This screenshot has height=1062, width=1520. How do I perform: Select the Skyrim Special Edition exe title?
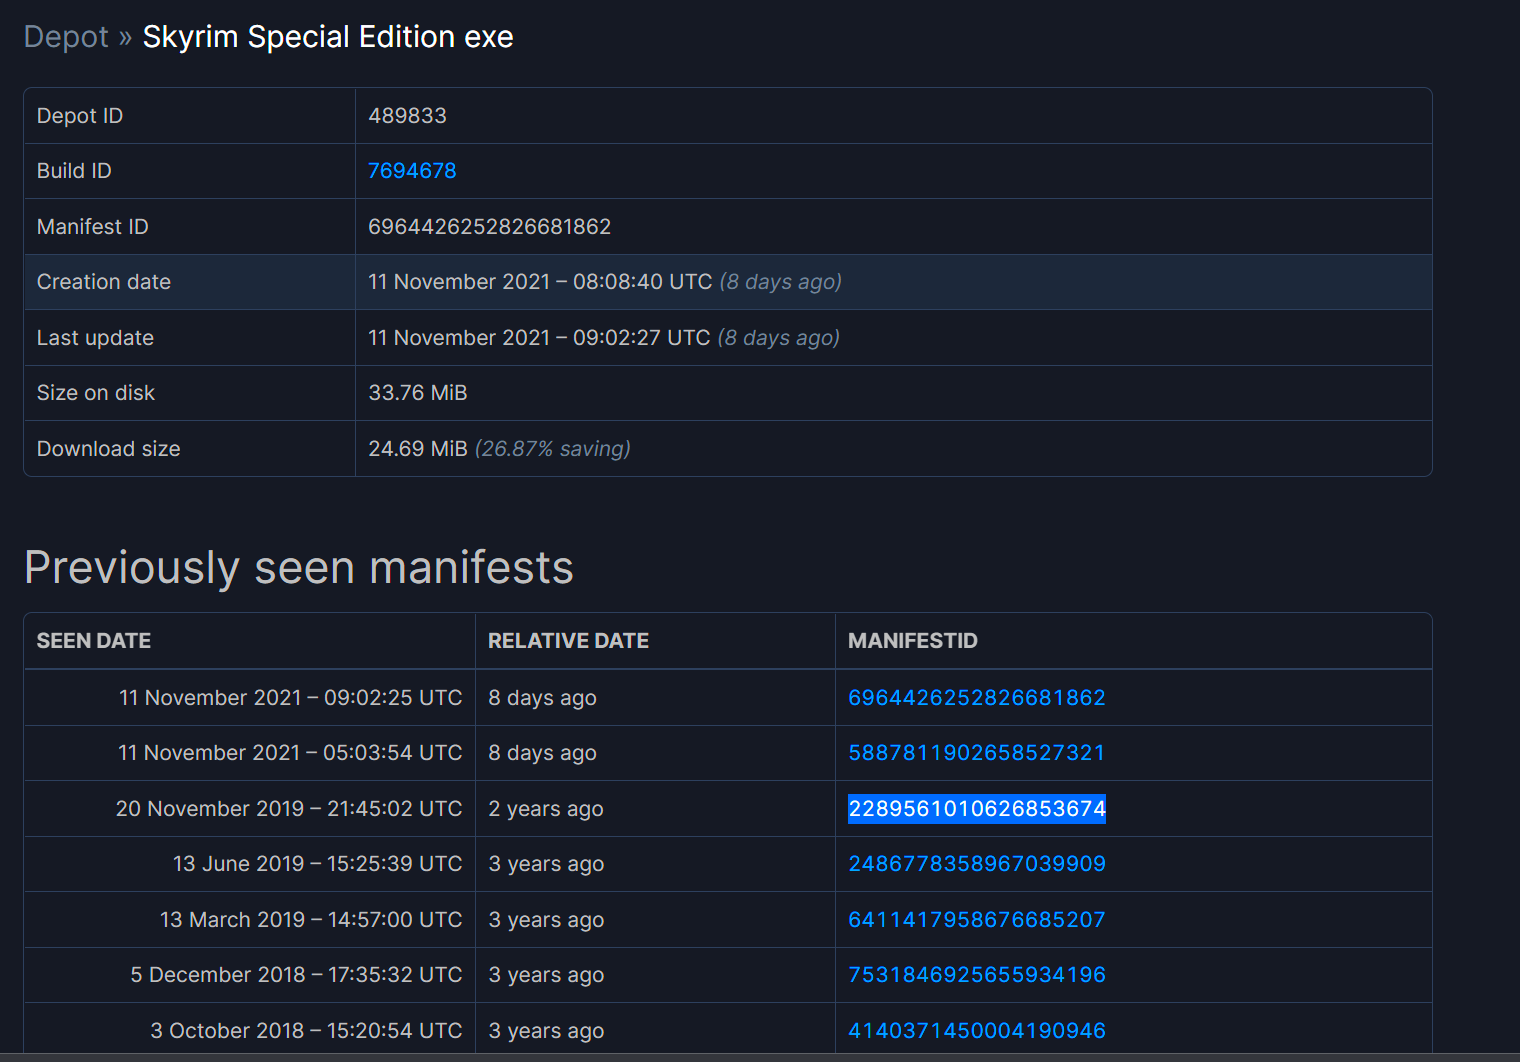328,37
